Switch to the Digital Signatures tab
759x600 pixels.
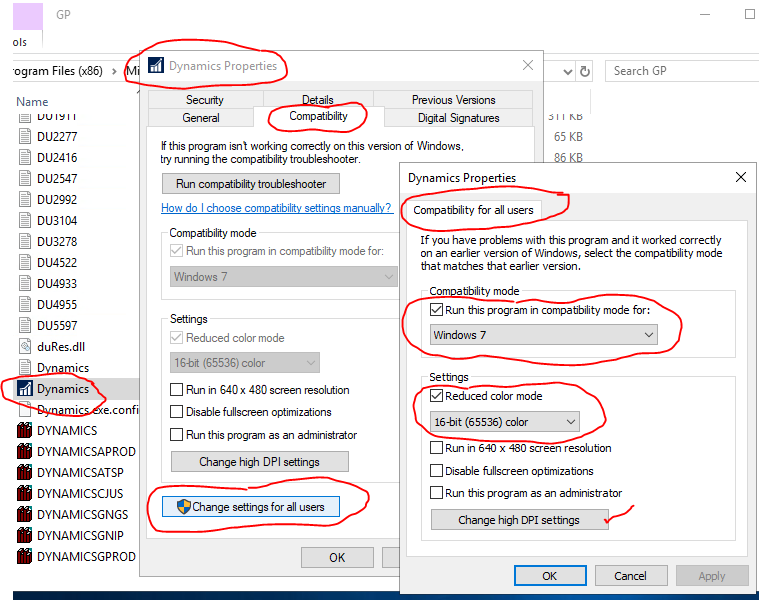(458, 118)
